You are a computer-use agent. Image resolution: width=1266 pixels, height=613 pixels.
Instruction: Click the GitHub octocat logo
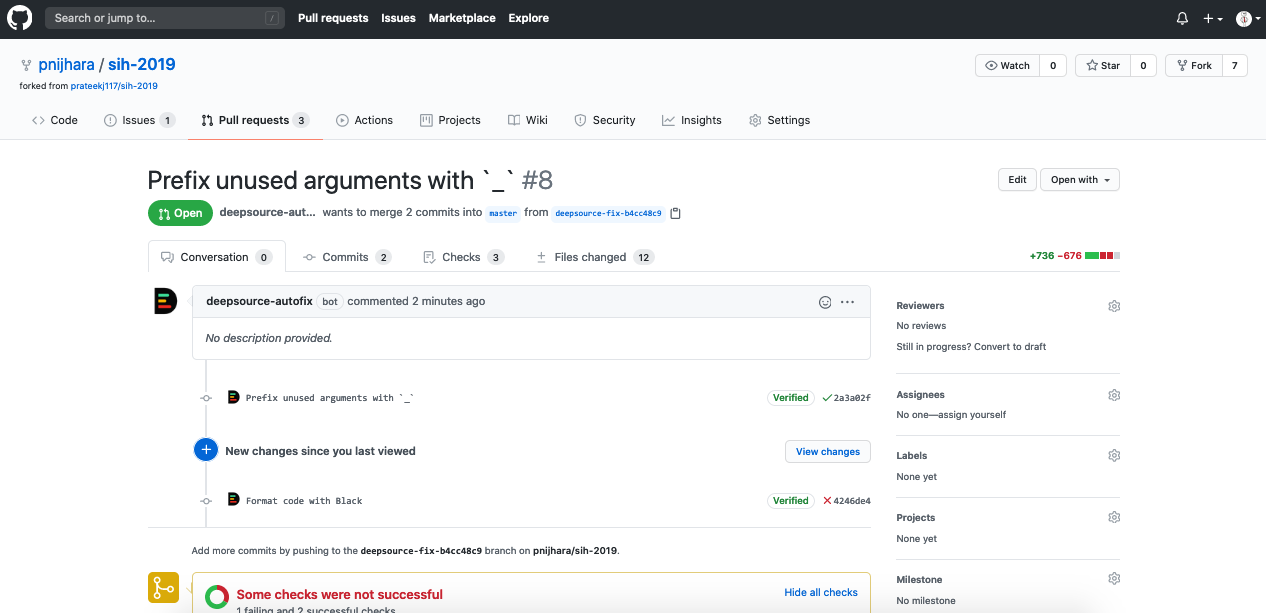20,17
